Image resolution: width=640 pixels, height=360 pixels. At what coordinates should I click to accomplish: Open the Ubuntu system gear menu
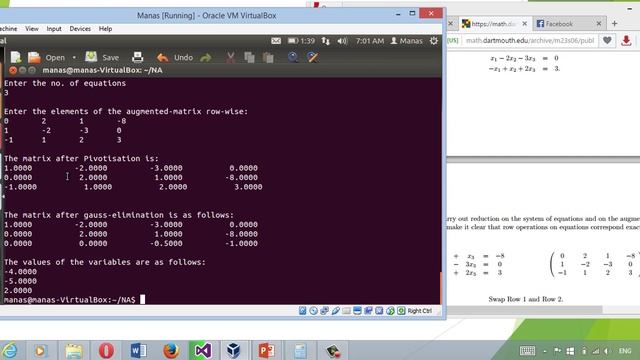433,41
